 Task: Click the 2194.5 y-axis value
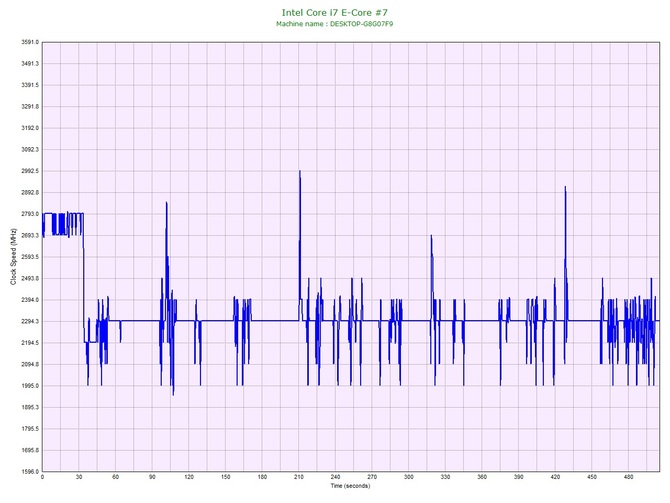[30, 343]
